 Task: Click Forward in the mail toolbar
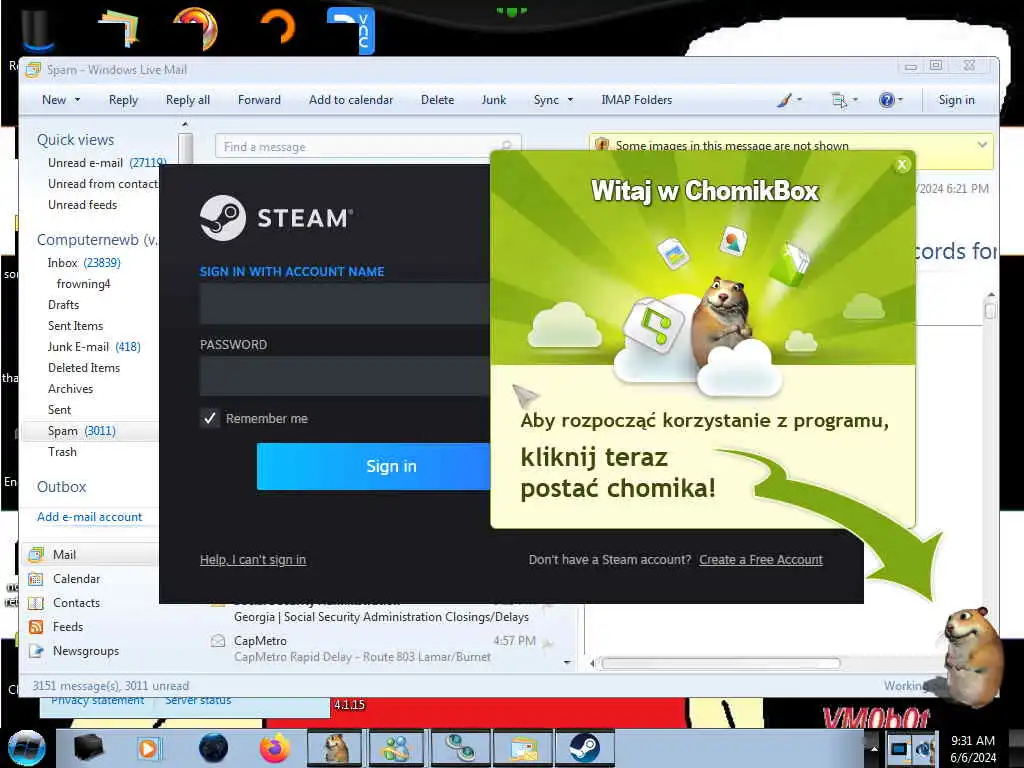click(259, 100)
